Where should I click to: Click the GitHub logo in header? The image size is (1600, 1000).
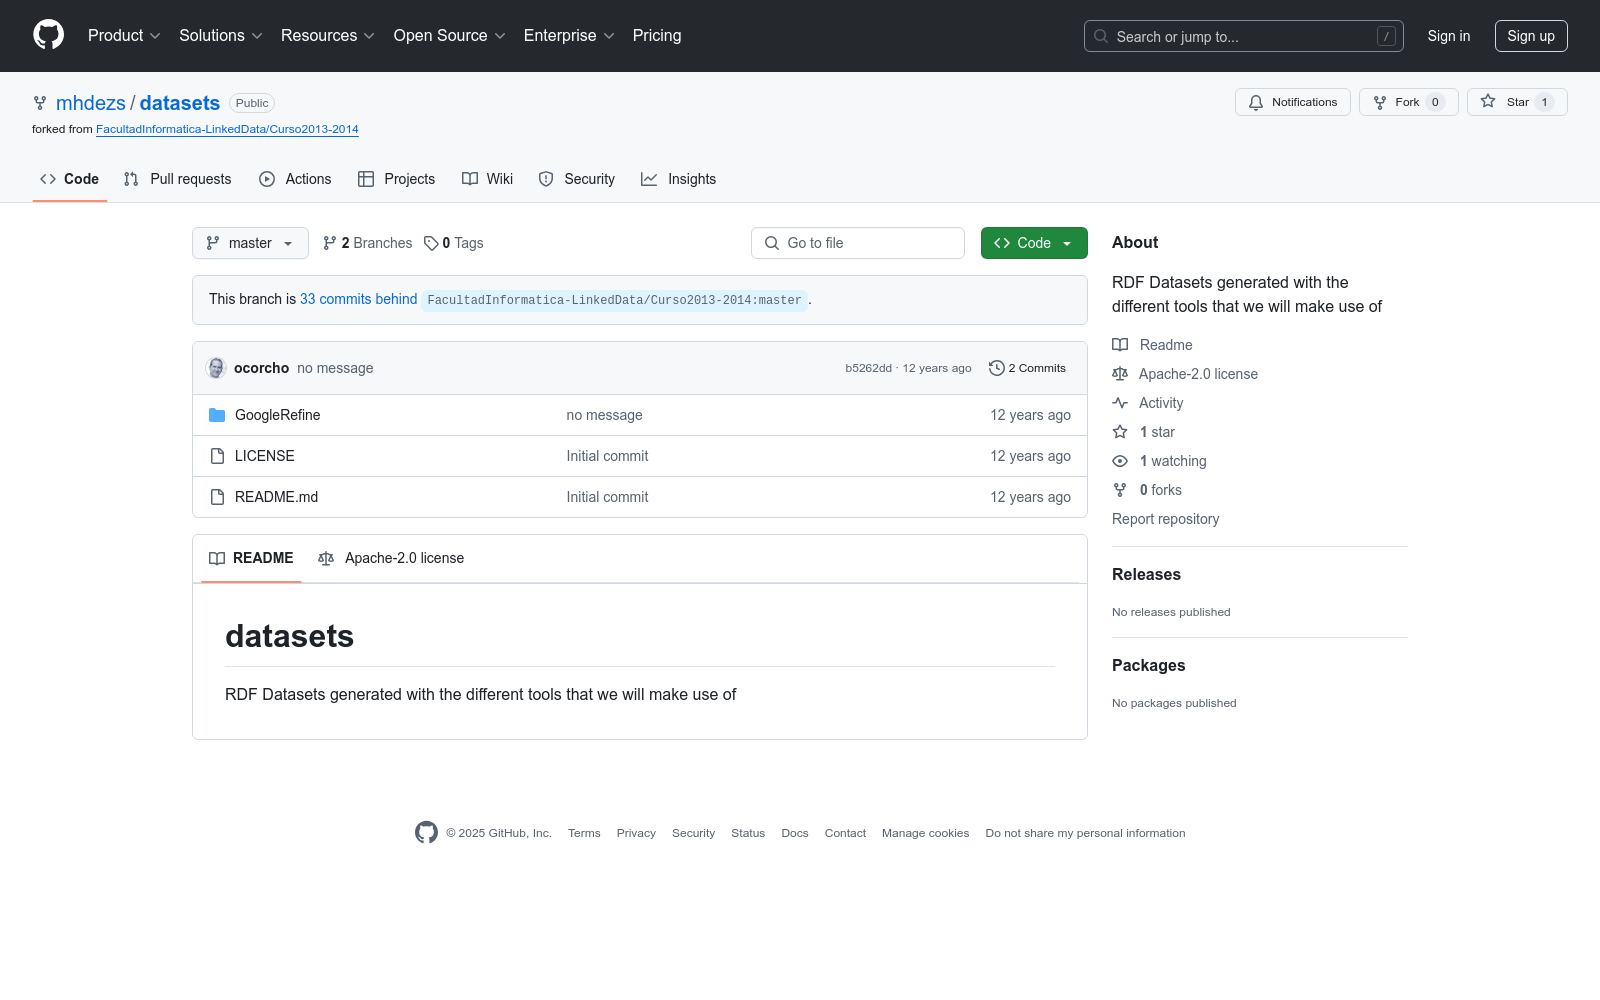pos(48,35)
